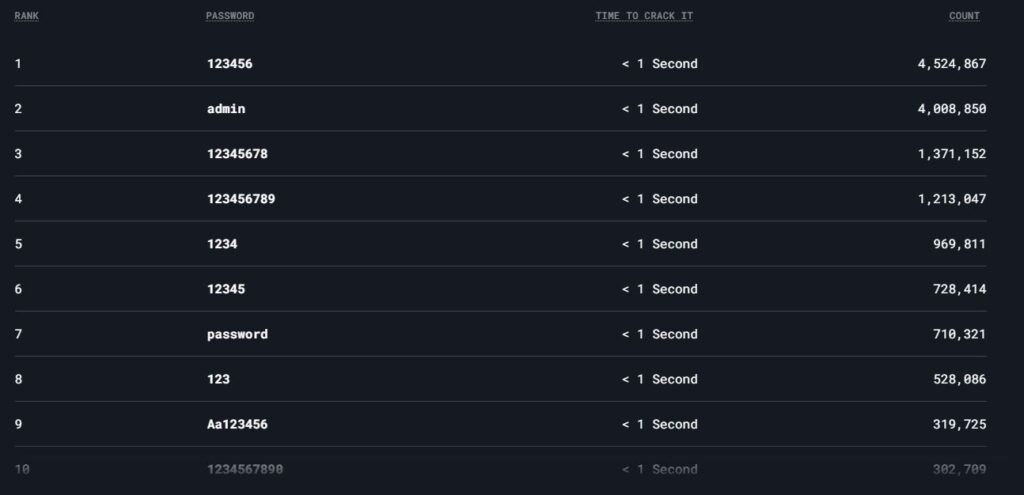The width and height of the screenshot is (1024, 495).
Task: Click the count value 710,321
Action: pos(959,334)
